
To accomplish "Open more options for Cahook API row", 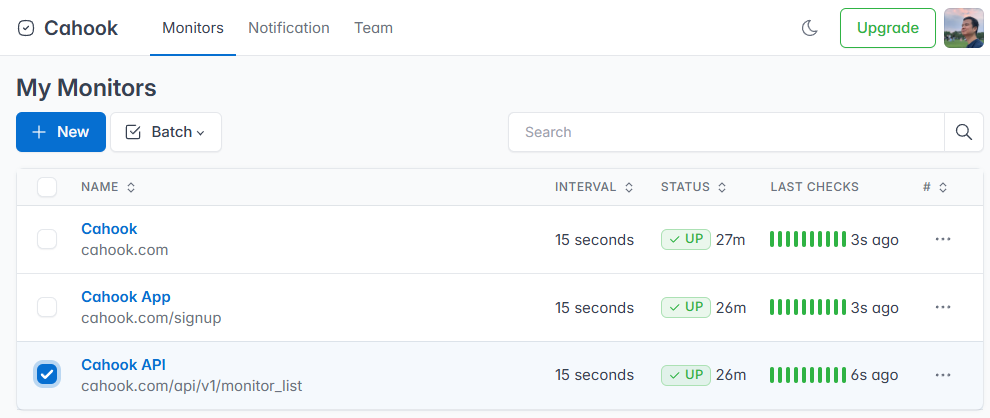I will [x=943, y=375].
